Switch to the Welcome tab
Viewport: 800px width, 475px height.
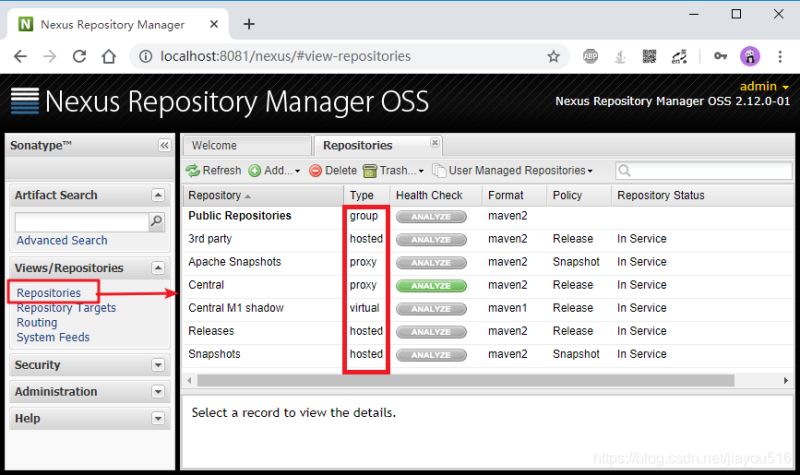pos(247,145)
